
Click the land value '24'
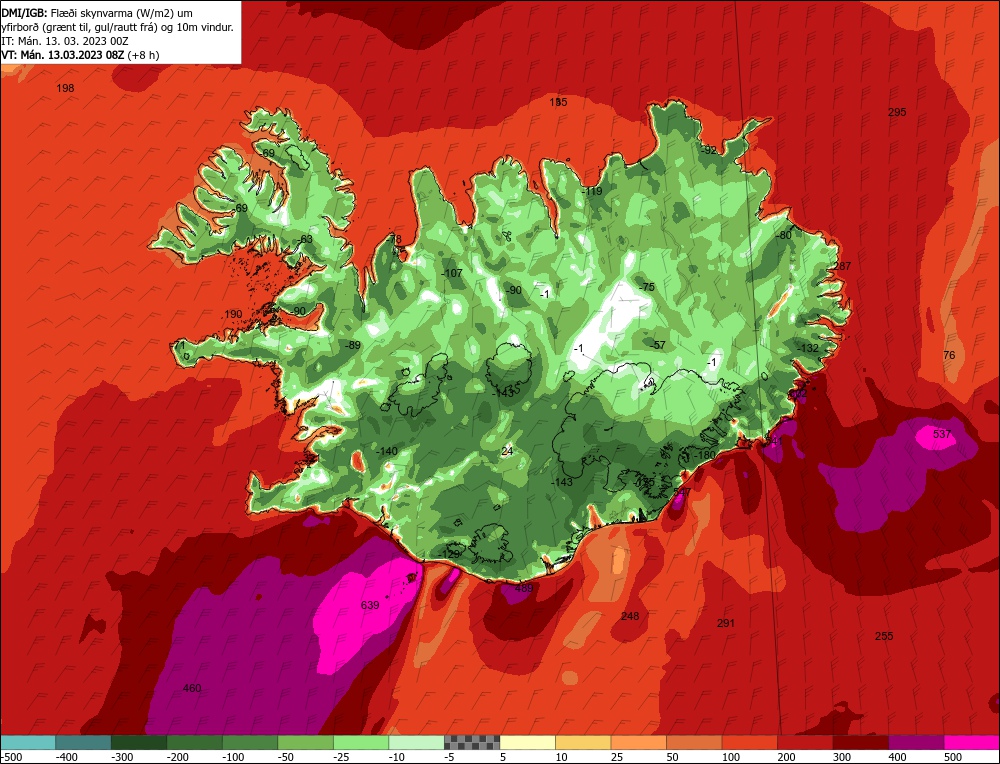coord(507,452)
